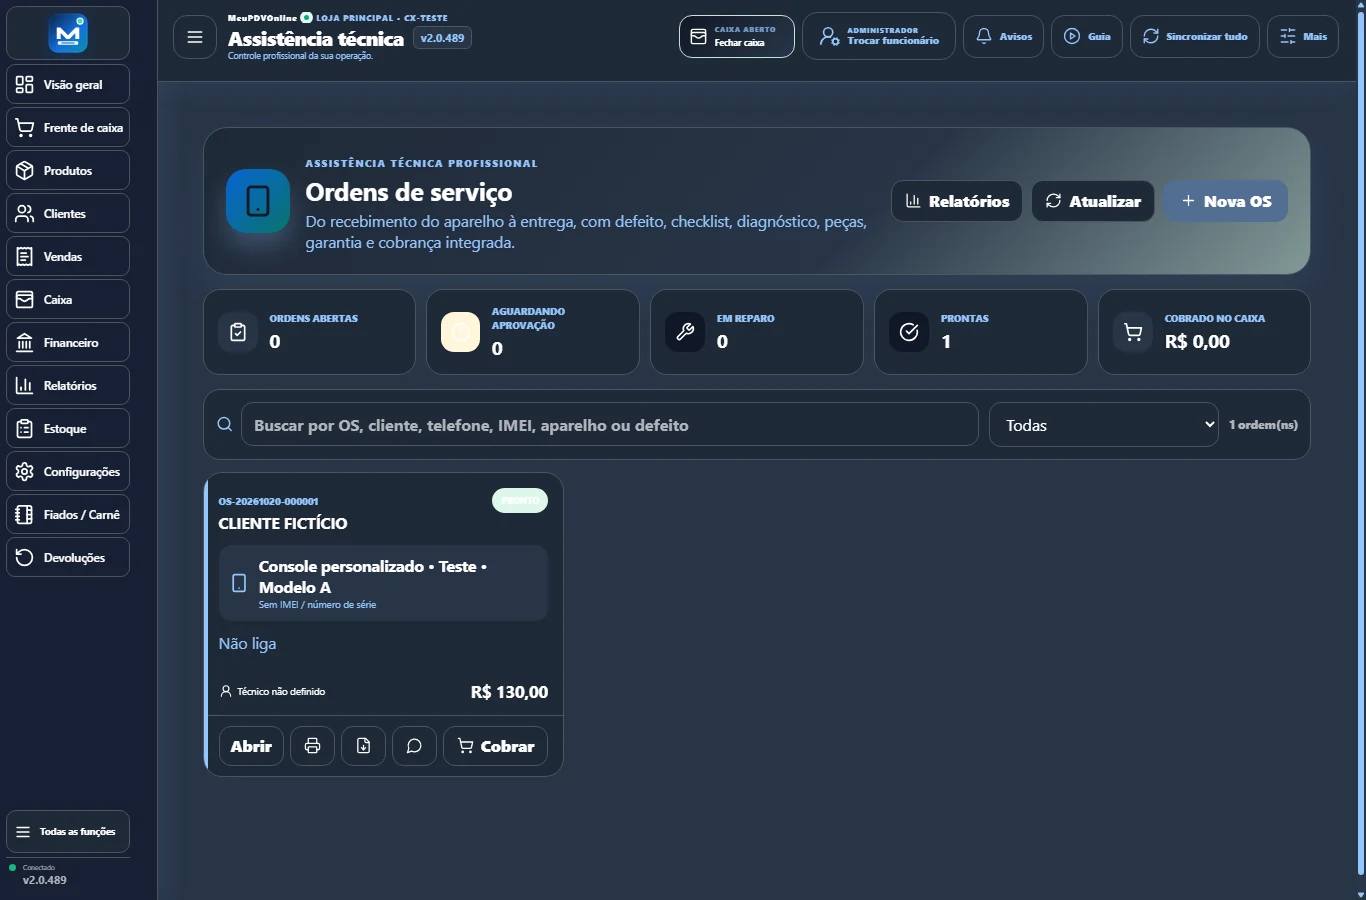Open Relatórios from the sidebar
Viewport: 1366px width, 900px height.
pyautogui.click(x=68, y=386)
